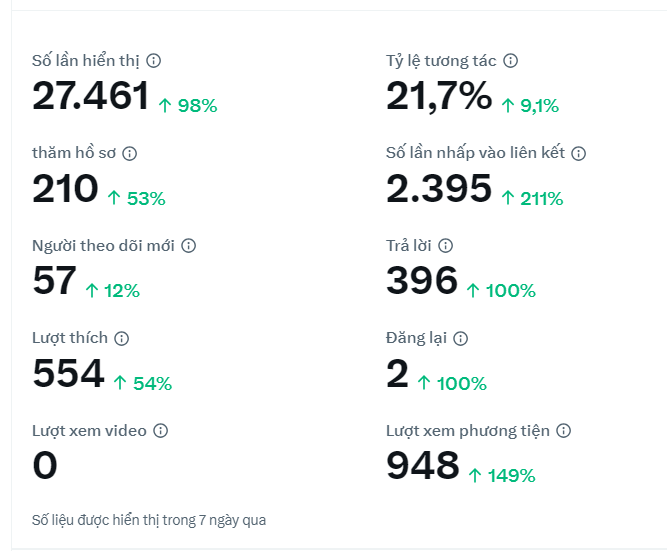The width and height of the screenshot is (667, 551).
Task: Click the Người theo dõi mới label
Action: pyautogui.click(x=103, y=246)
